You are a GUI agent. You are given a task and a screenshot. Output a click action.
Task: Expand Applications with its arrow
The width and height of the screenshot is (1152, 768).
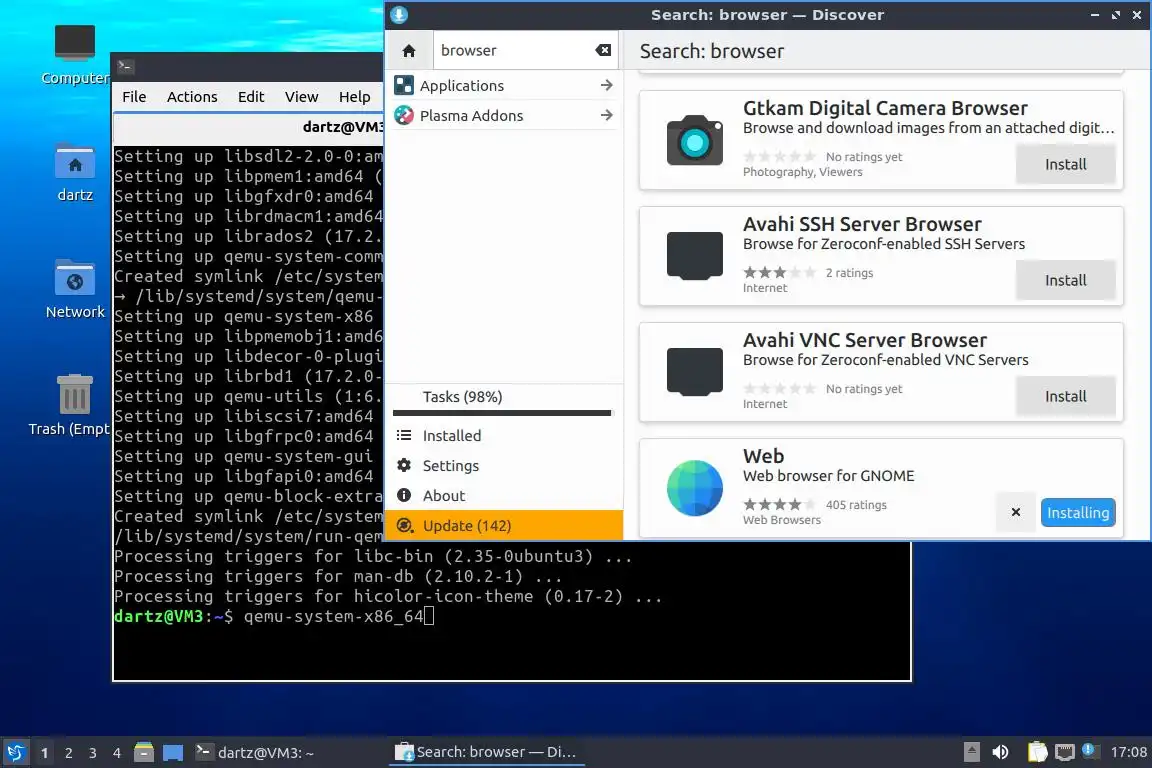[x=606, y=85]
